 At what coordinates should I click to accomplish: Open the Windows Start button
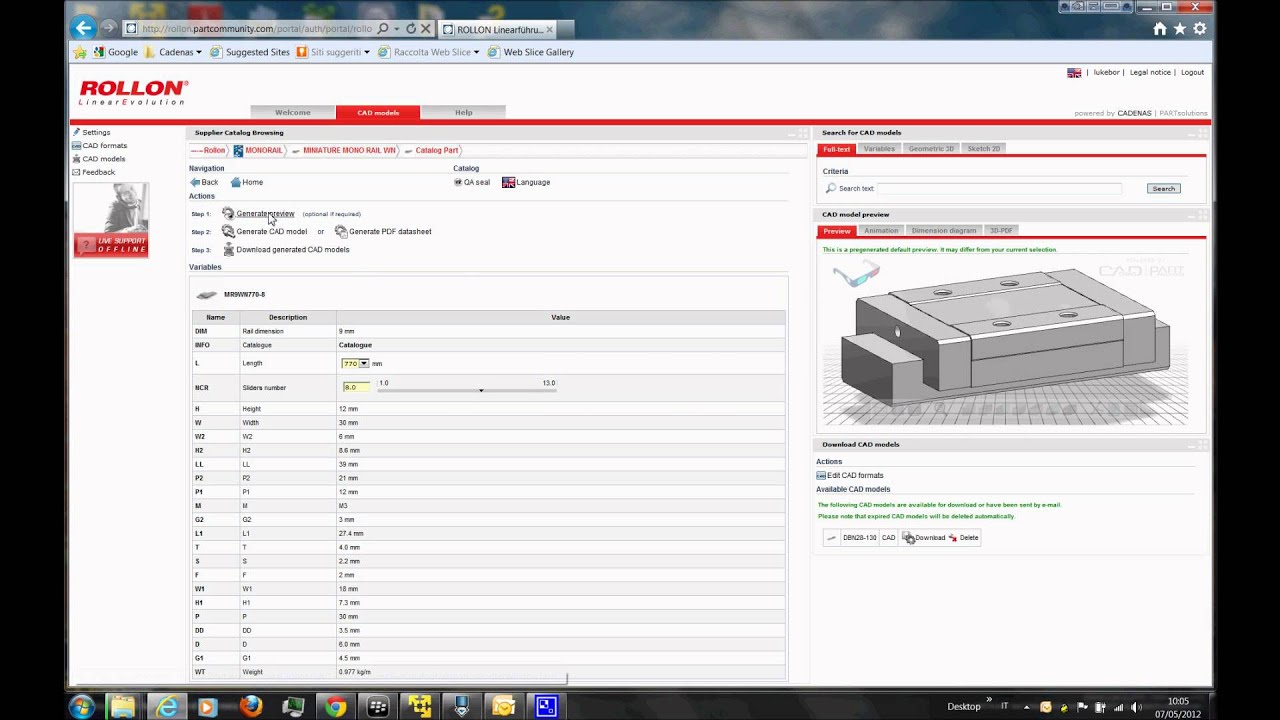pyautogui.click(x=82, y=706)
